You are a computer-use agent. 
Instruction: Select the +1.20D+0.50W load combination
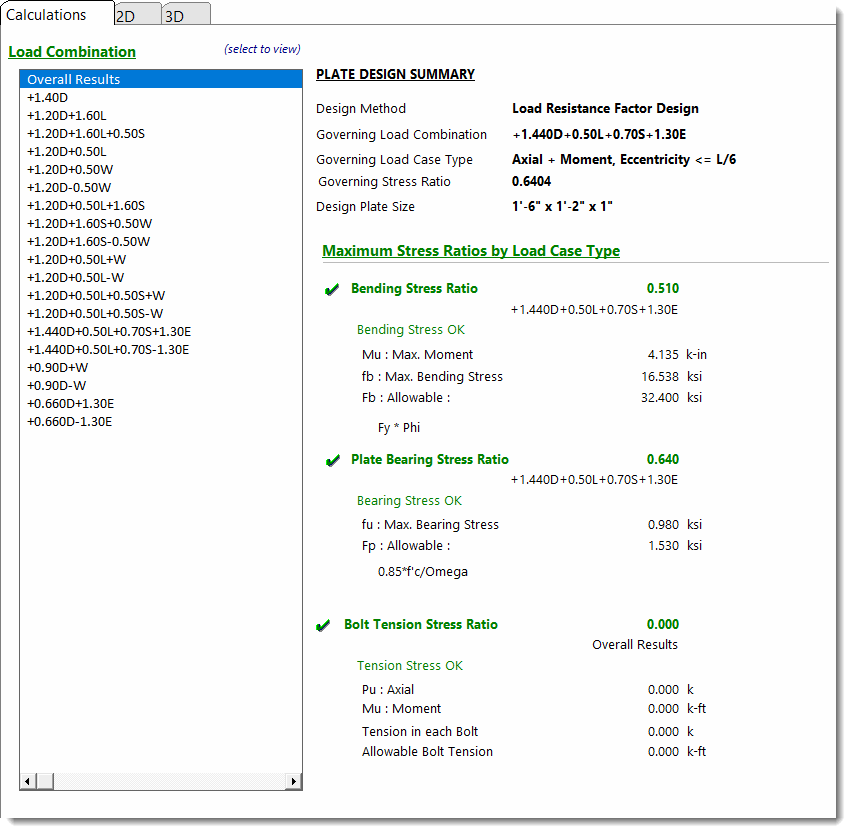68,169
